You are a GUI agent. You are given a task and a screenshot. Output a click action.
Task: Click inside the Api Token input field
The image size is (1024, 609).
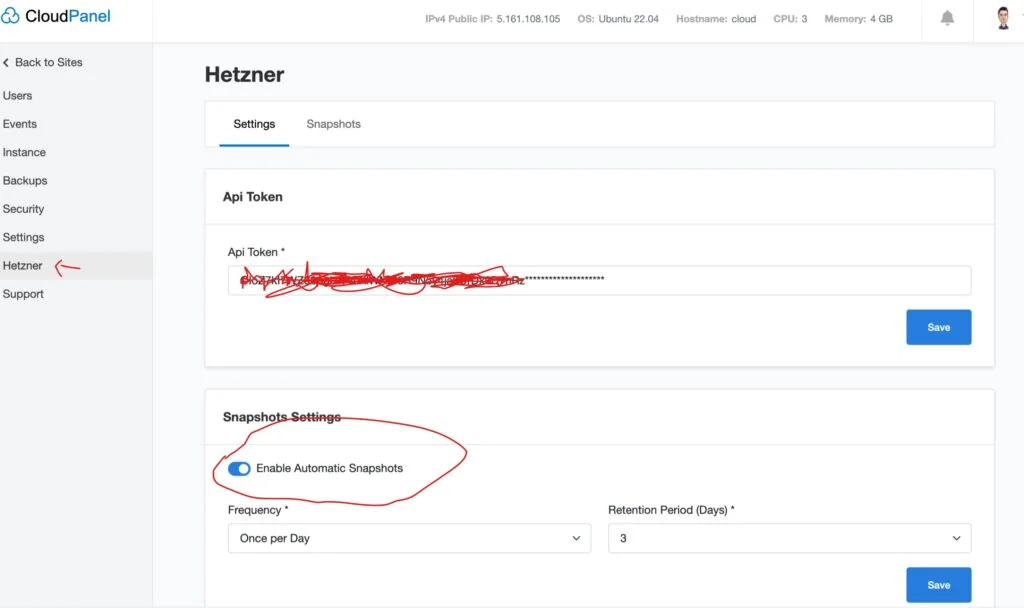pyautogui.click(x=598, y=280)
